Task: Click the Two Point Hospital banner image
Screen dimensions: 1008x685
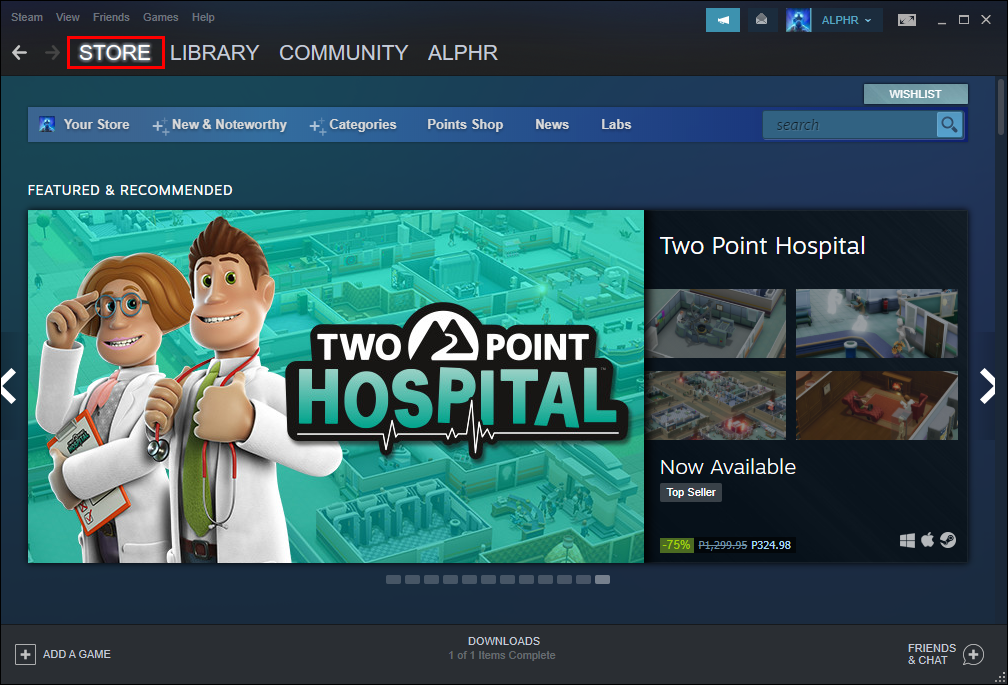Action: tap(336, 386)
